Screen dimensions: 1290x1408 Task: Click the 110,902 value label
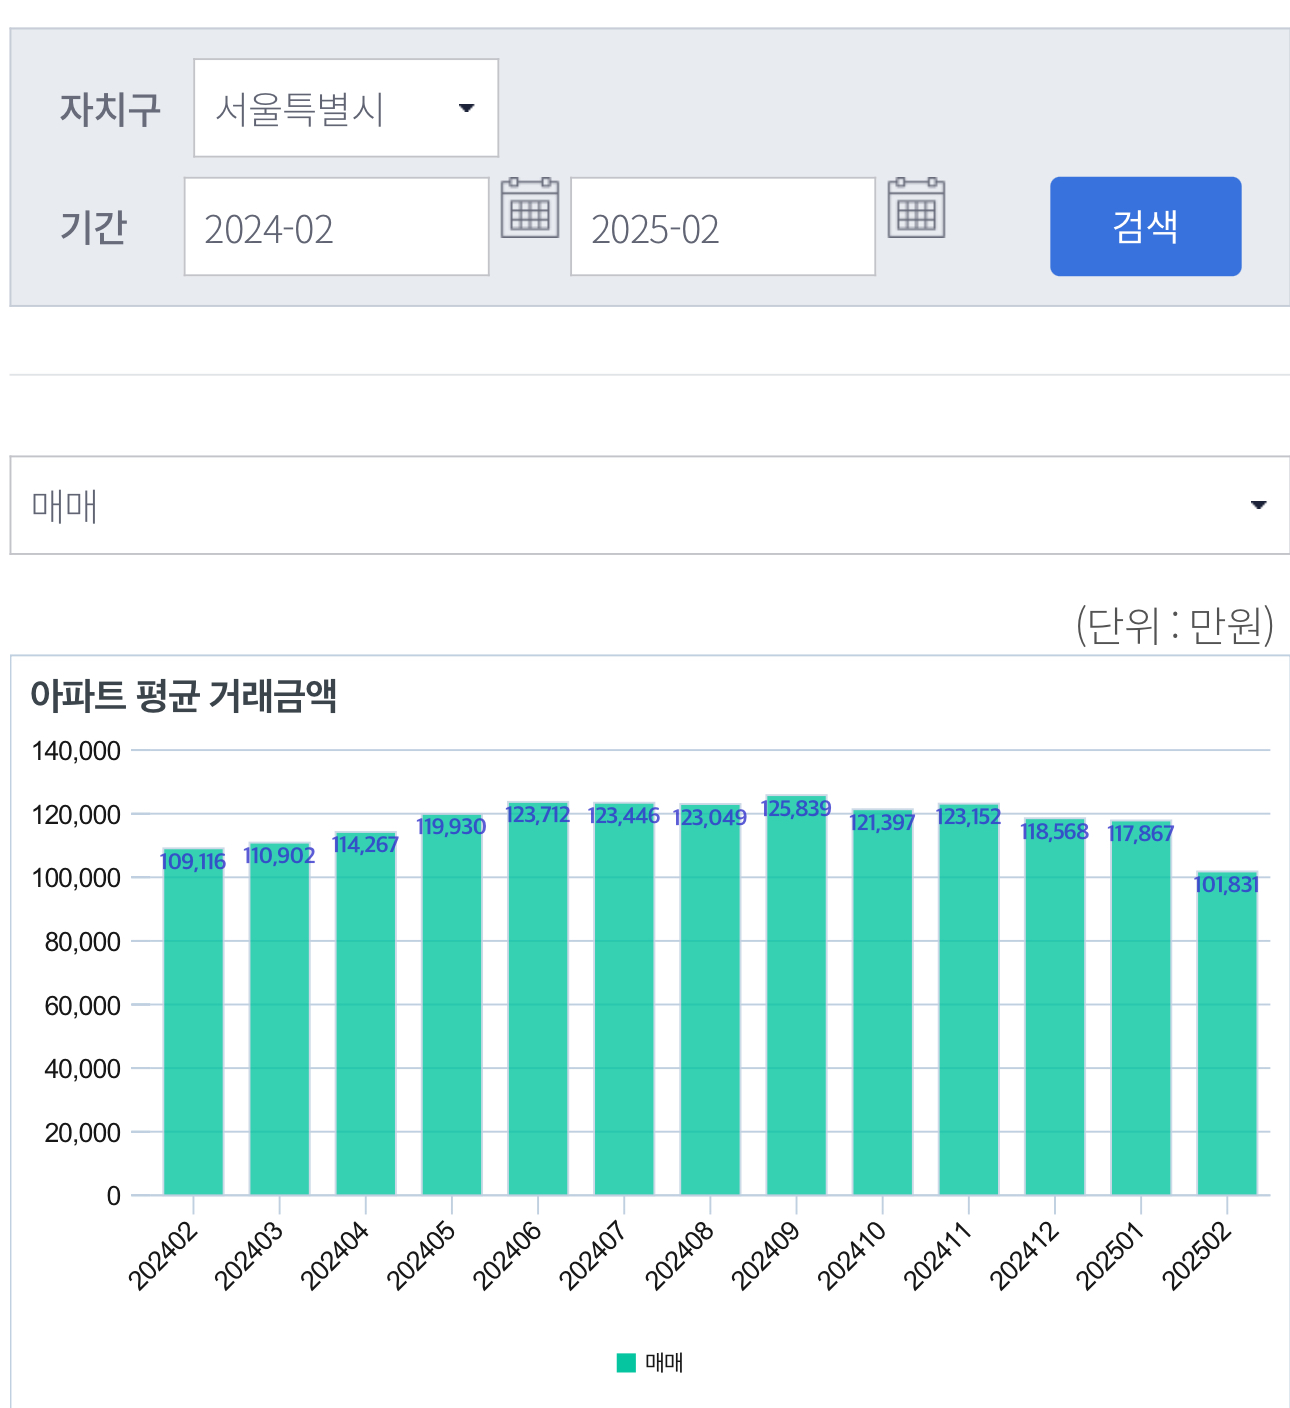279,855
